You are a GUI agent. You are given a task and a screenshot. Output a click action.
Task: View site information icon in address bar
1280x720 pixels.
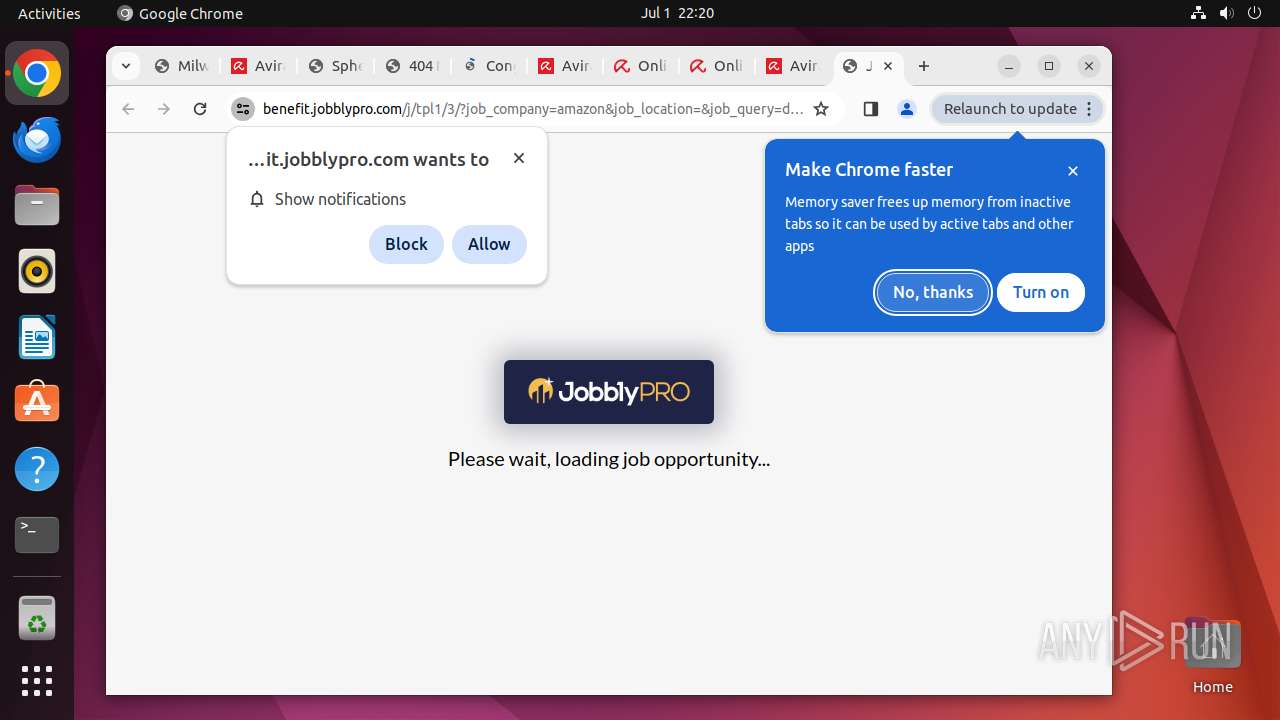pos(243,109)
